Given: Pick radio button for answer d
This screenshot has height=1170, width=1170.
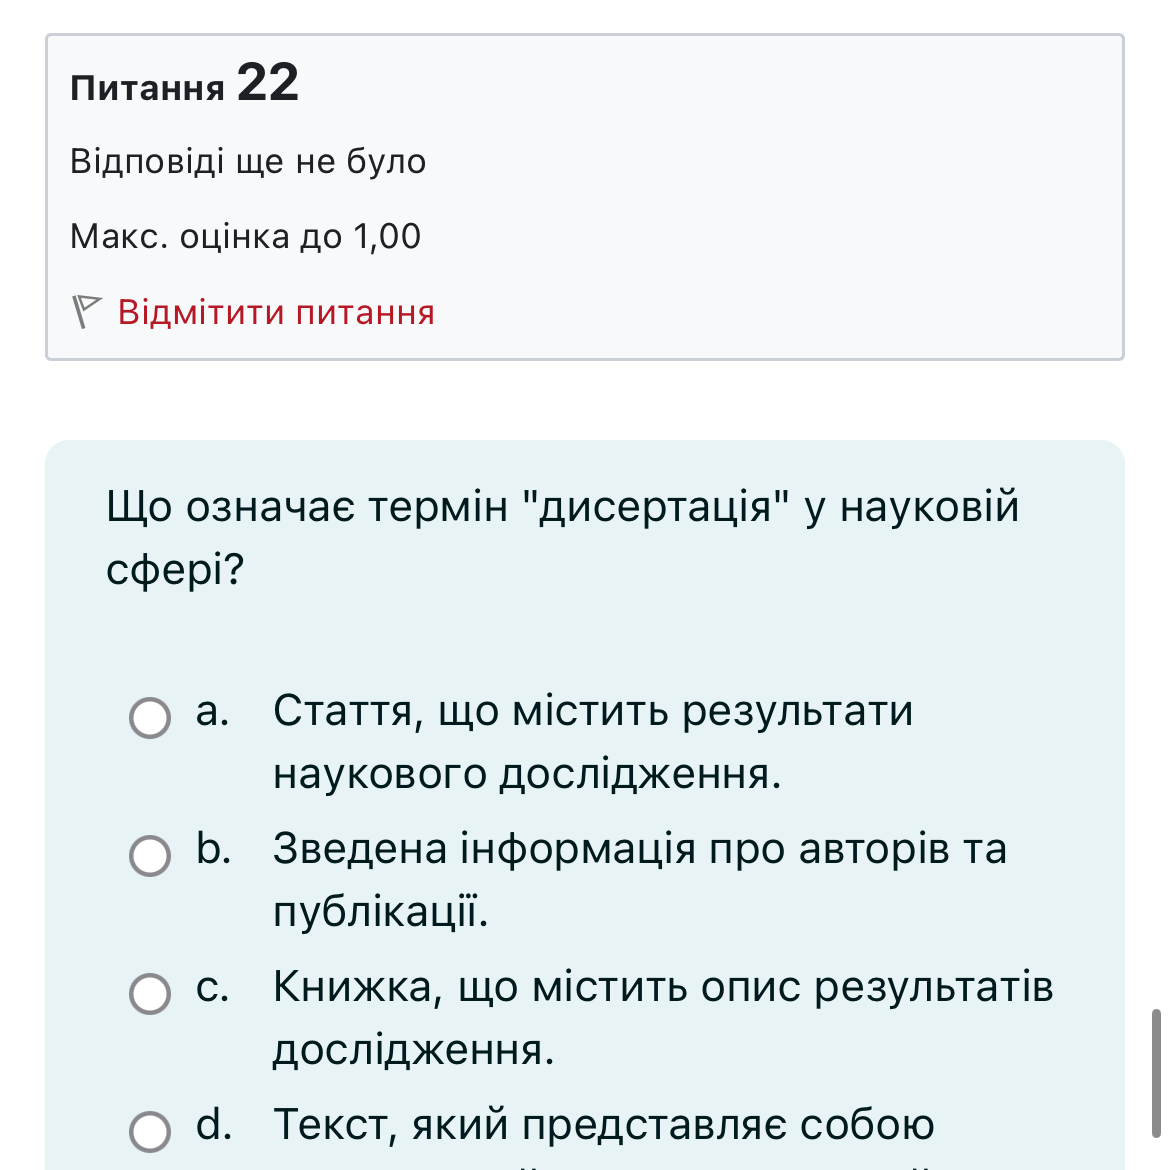Looking at the screenshot, I should (x=150, y=1132).
